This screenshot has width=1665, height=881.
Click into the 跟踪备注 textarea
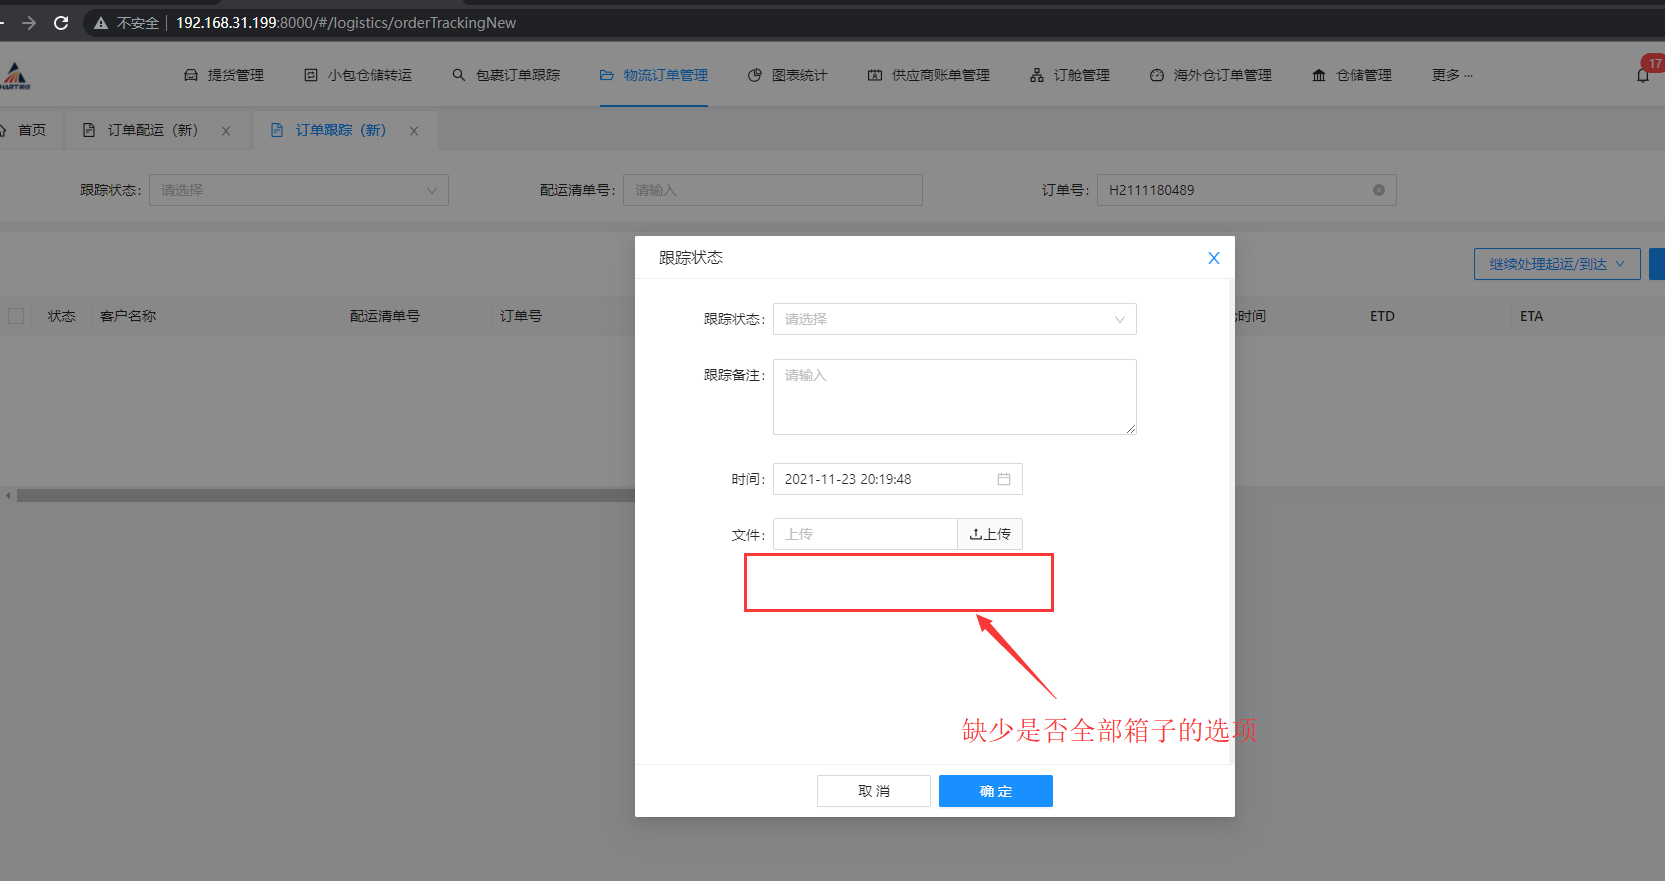[x=954, y=397]
